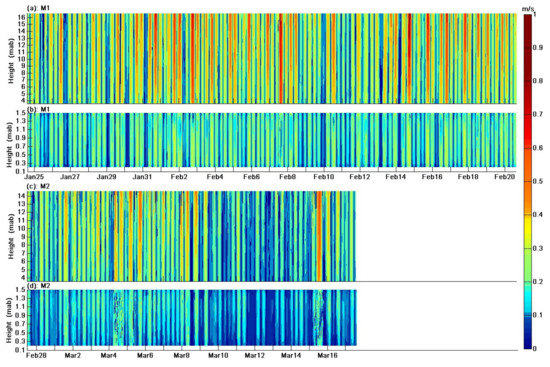Pick the Mar4 date tick label

109,355
